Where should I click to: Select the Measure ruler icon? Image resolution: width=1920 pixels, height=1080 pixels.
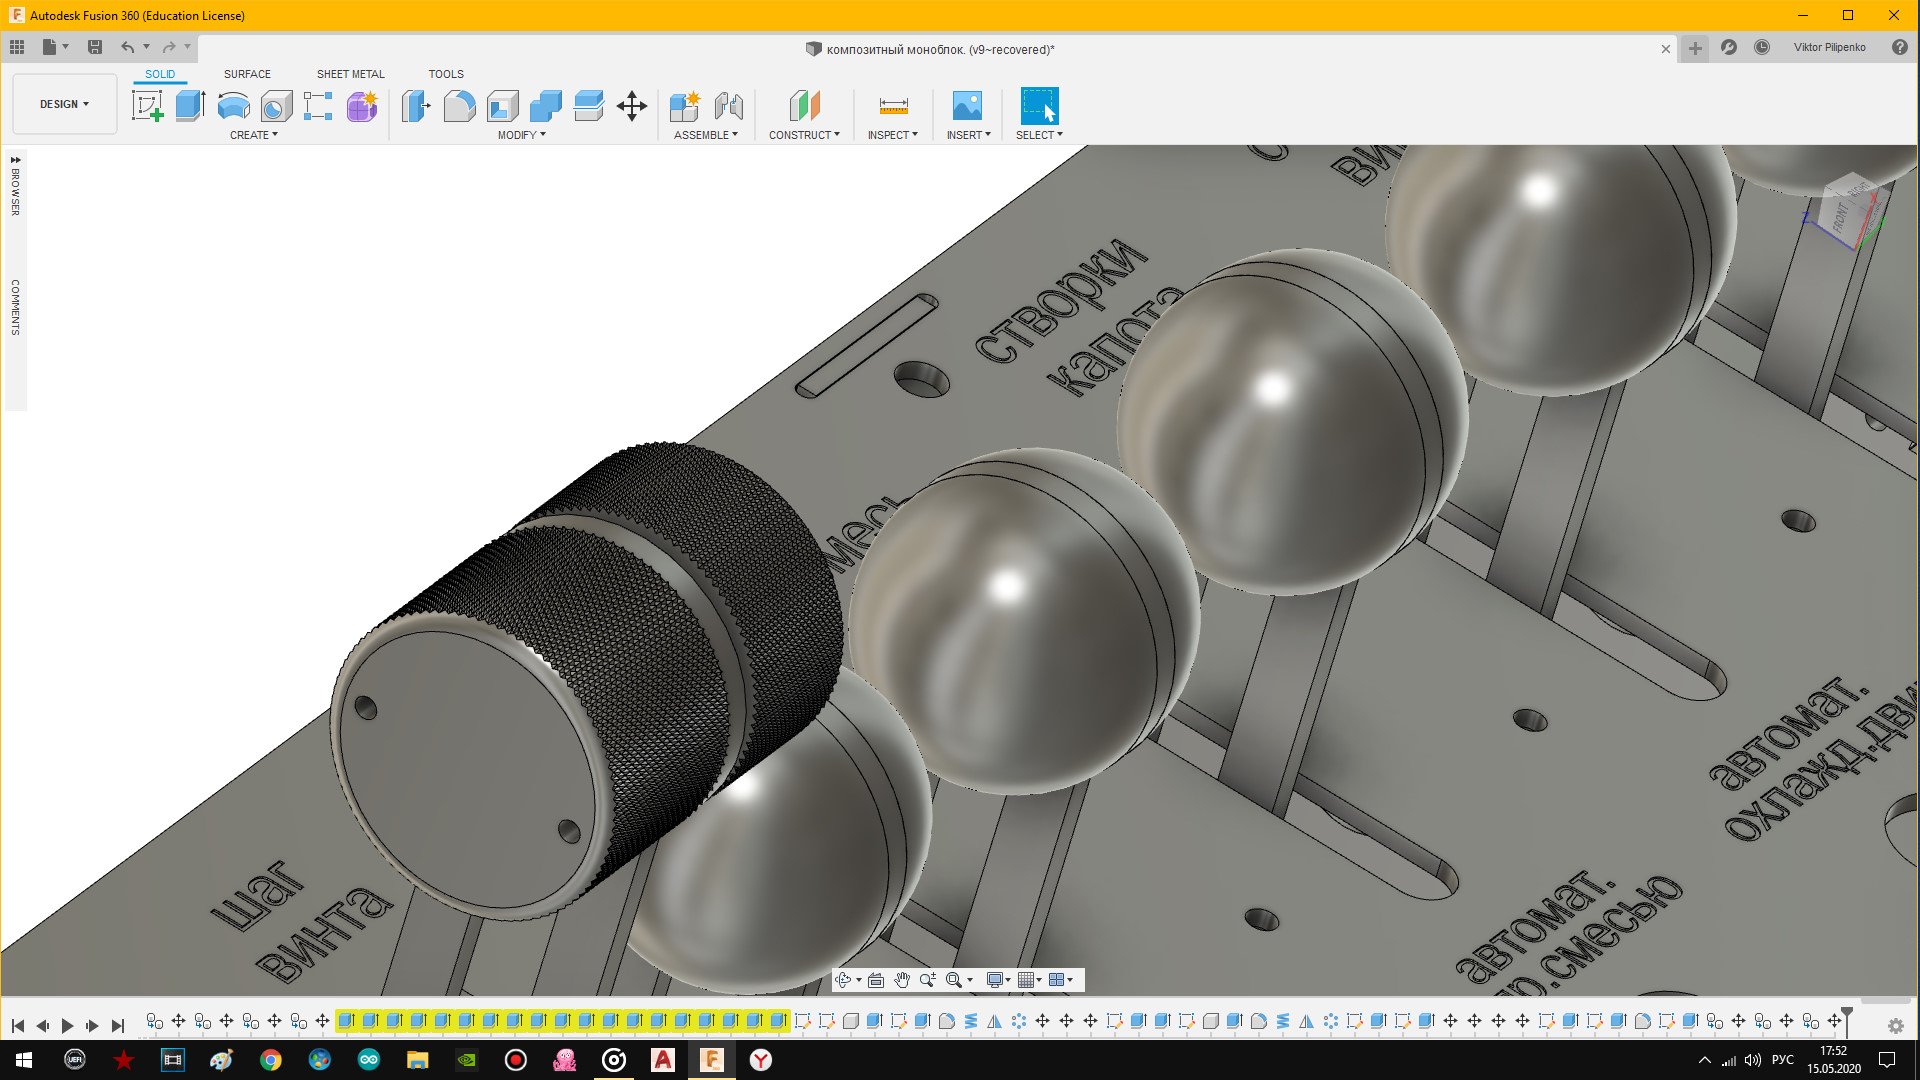(893, 106)
